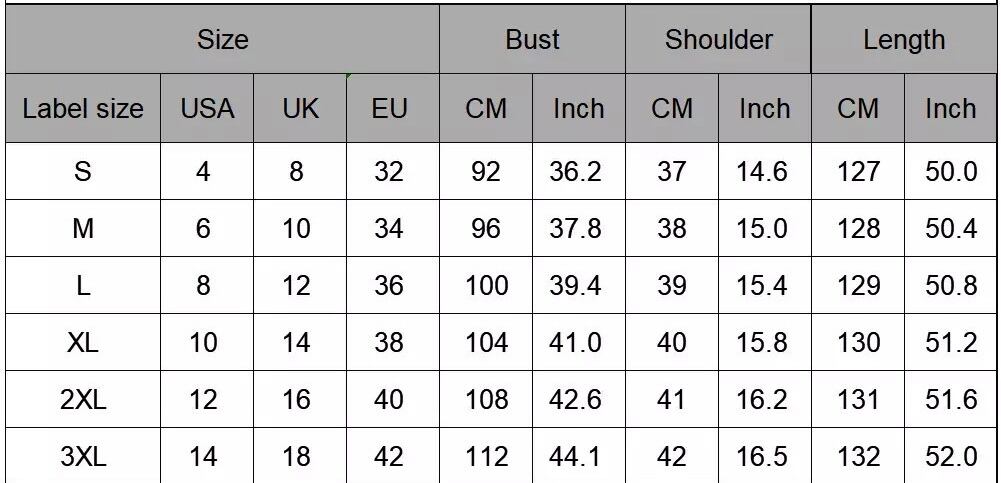The width and height of the screenshot is (1001, 483).
Task: Click the Label size header cell
Action: tap(83, 108)
